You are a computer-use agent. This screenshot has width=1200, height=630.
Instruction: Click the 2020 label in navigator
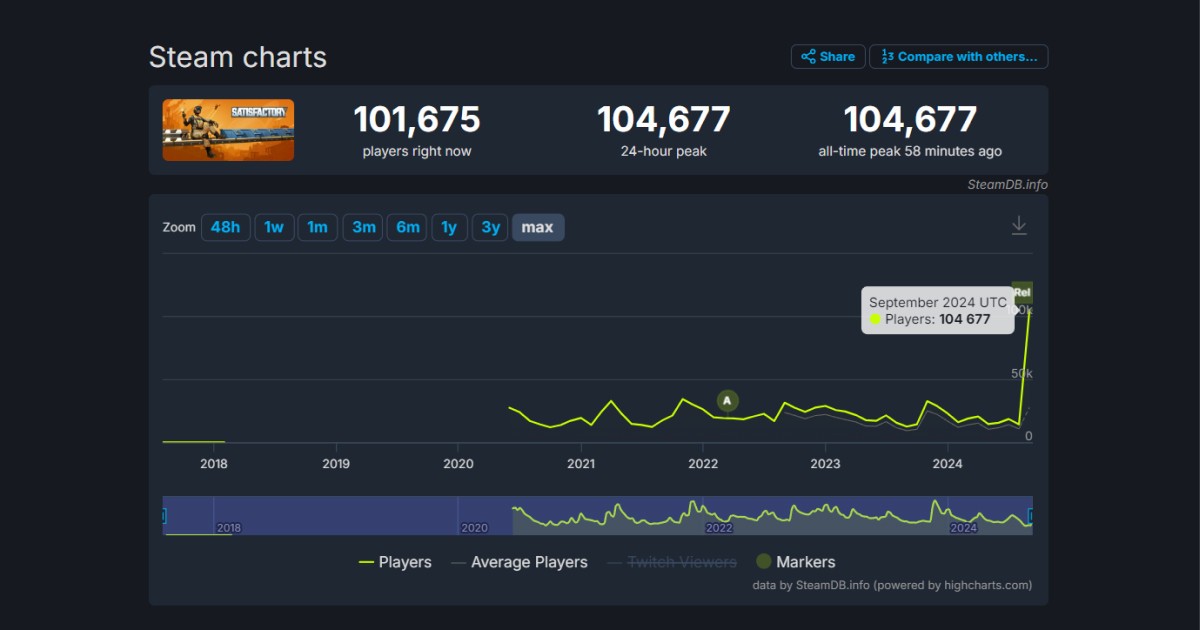tap(474, 528)
